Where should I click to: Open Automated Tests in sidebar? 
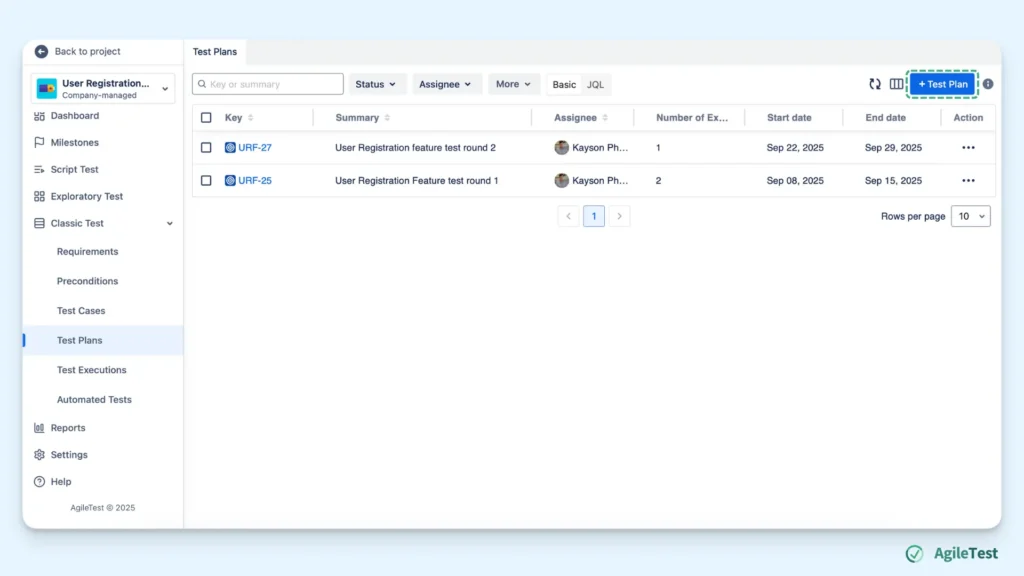click(94, 400)
